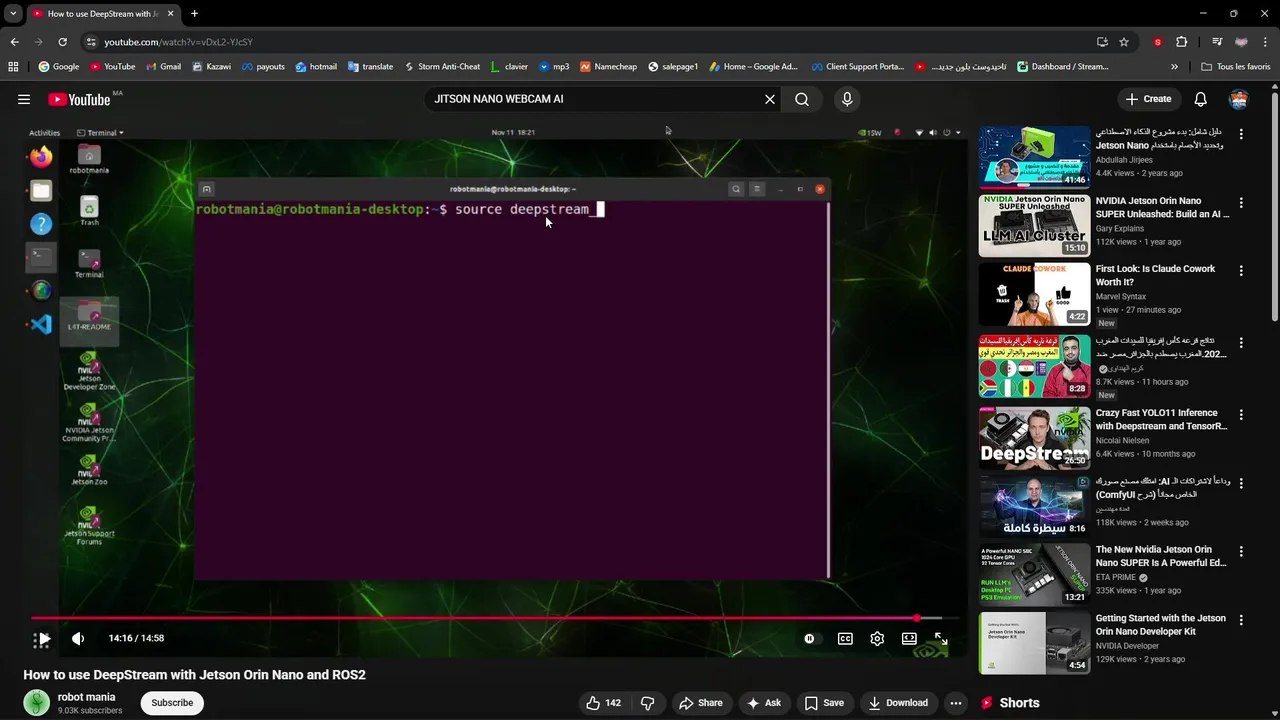Click the Ask button

(763, 703)
